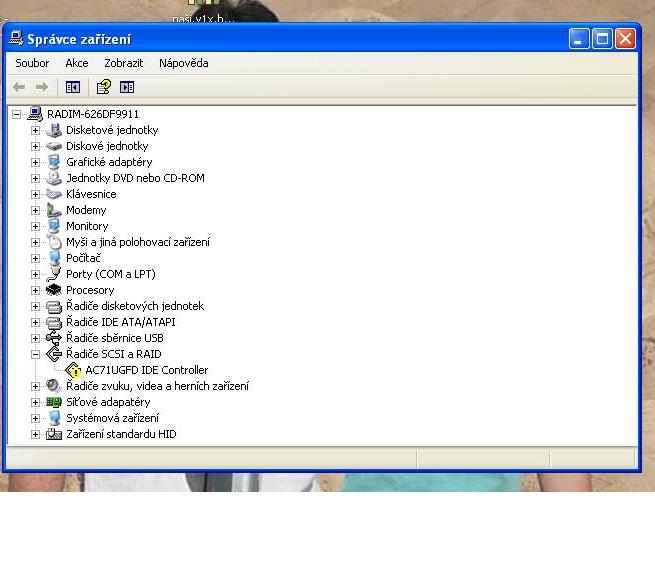The width and height of the screenshot is (655, 577).
Task: Click the controller icon for Řadiče disketových jednotek
Action: pos(54,306)
